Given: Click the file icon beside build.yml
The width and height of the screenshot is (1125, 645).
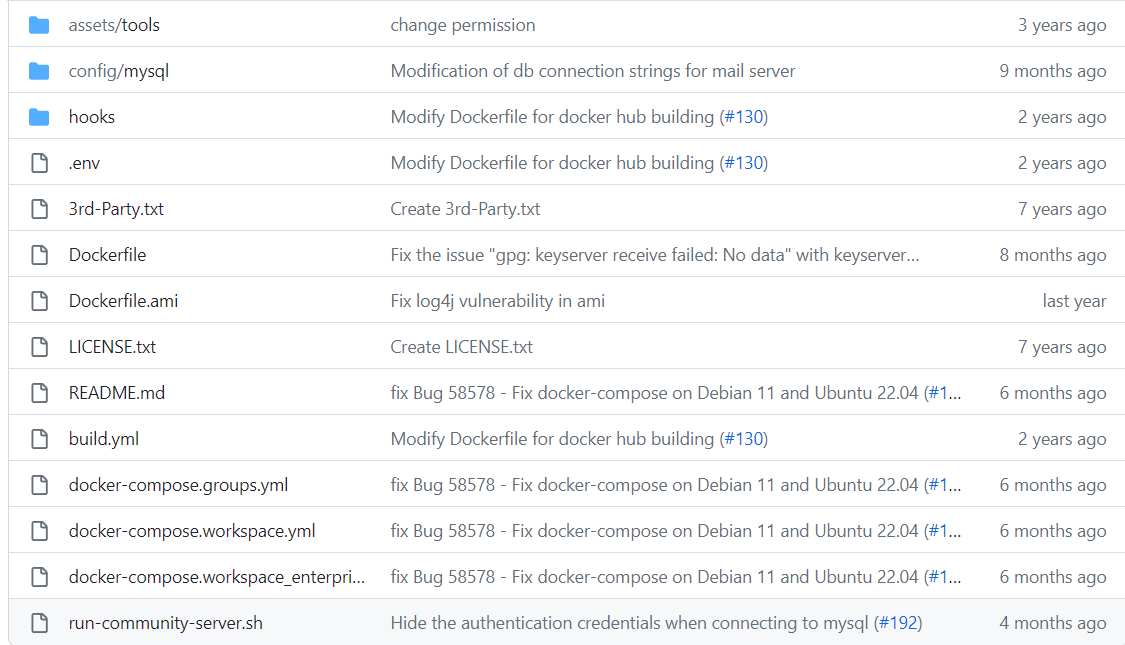Looking at the screenshot, I should pyautogui.click(x=39, y=438).
